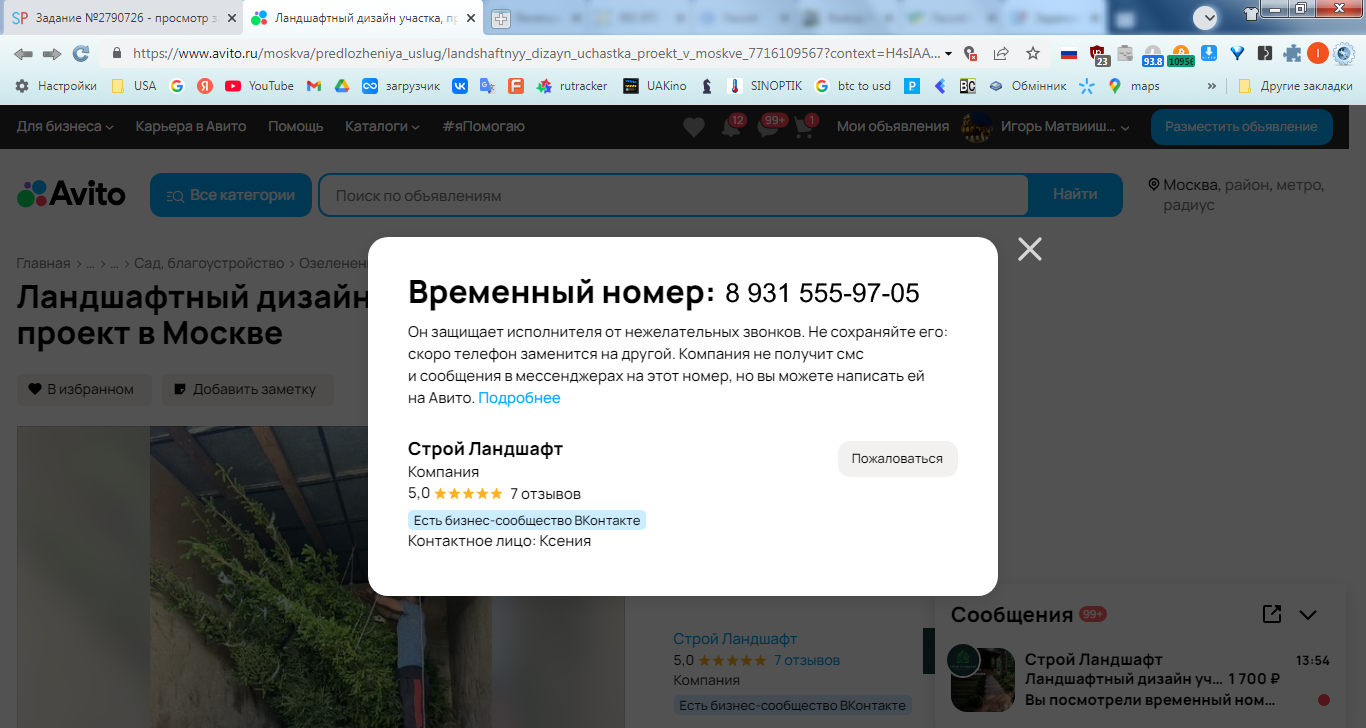
Task: Open the Gmail bookmark icon
Action: click(314, 86)
